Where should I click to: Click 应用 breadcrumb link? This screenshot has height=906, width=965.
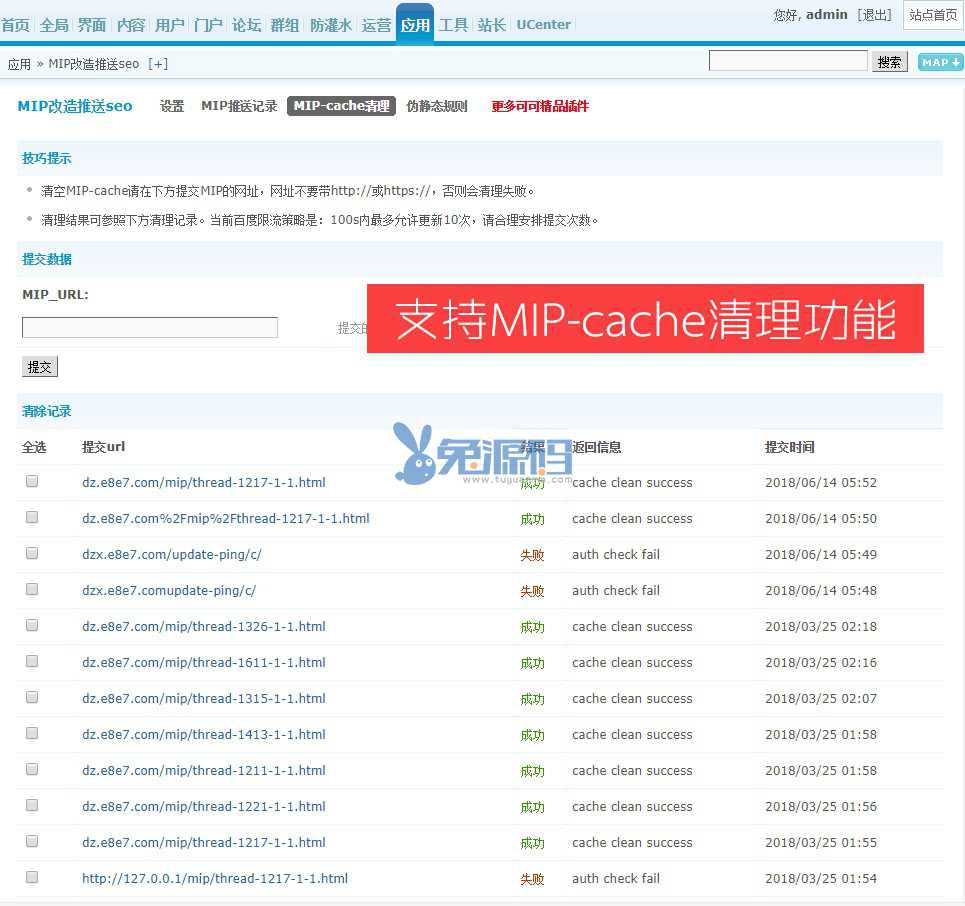pyautogui.click(x=20, y=64)
